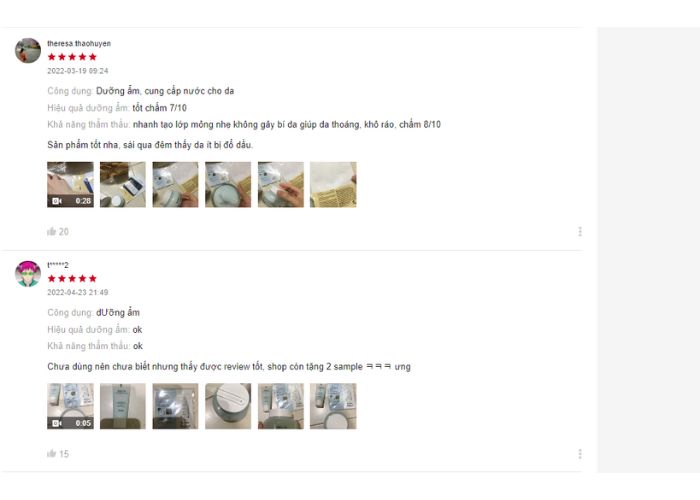The width and height of the screenshot is (700, 500).
Task: Open more options for theresa thaohuyen's review
Action: pos(579,231)
